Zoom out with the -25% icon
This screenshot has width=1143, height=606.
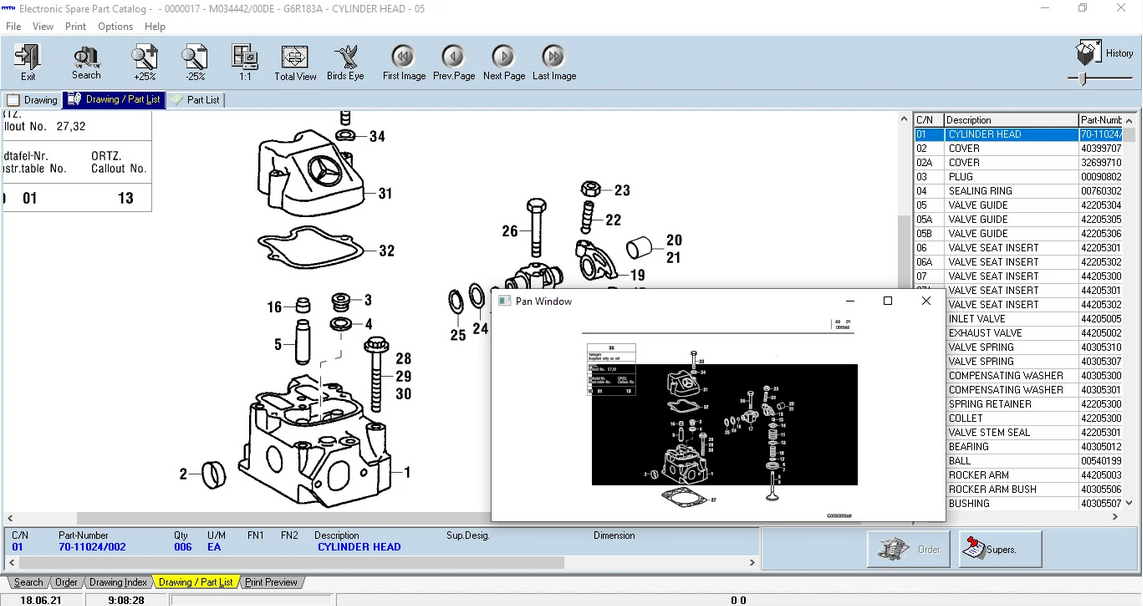tap(195, 61)
